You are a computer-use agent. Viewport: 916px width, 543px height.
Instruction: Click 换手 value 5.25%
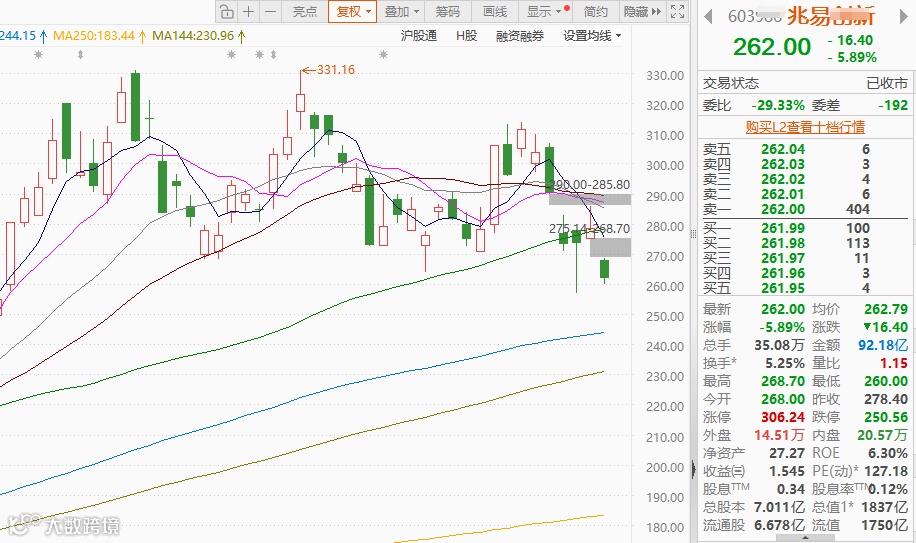tap(785, 363)
